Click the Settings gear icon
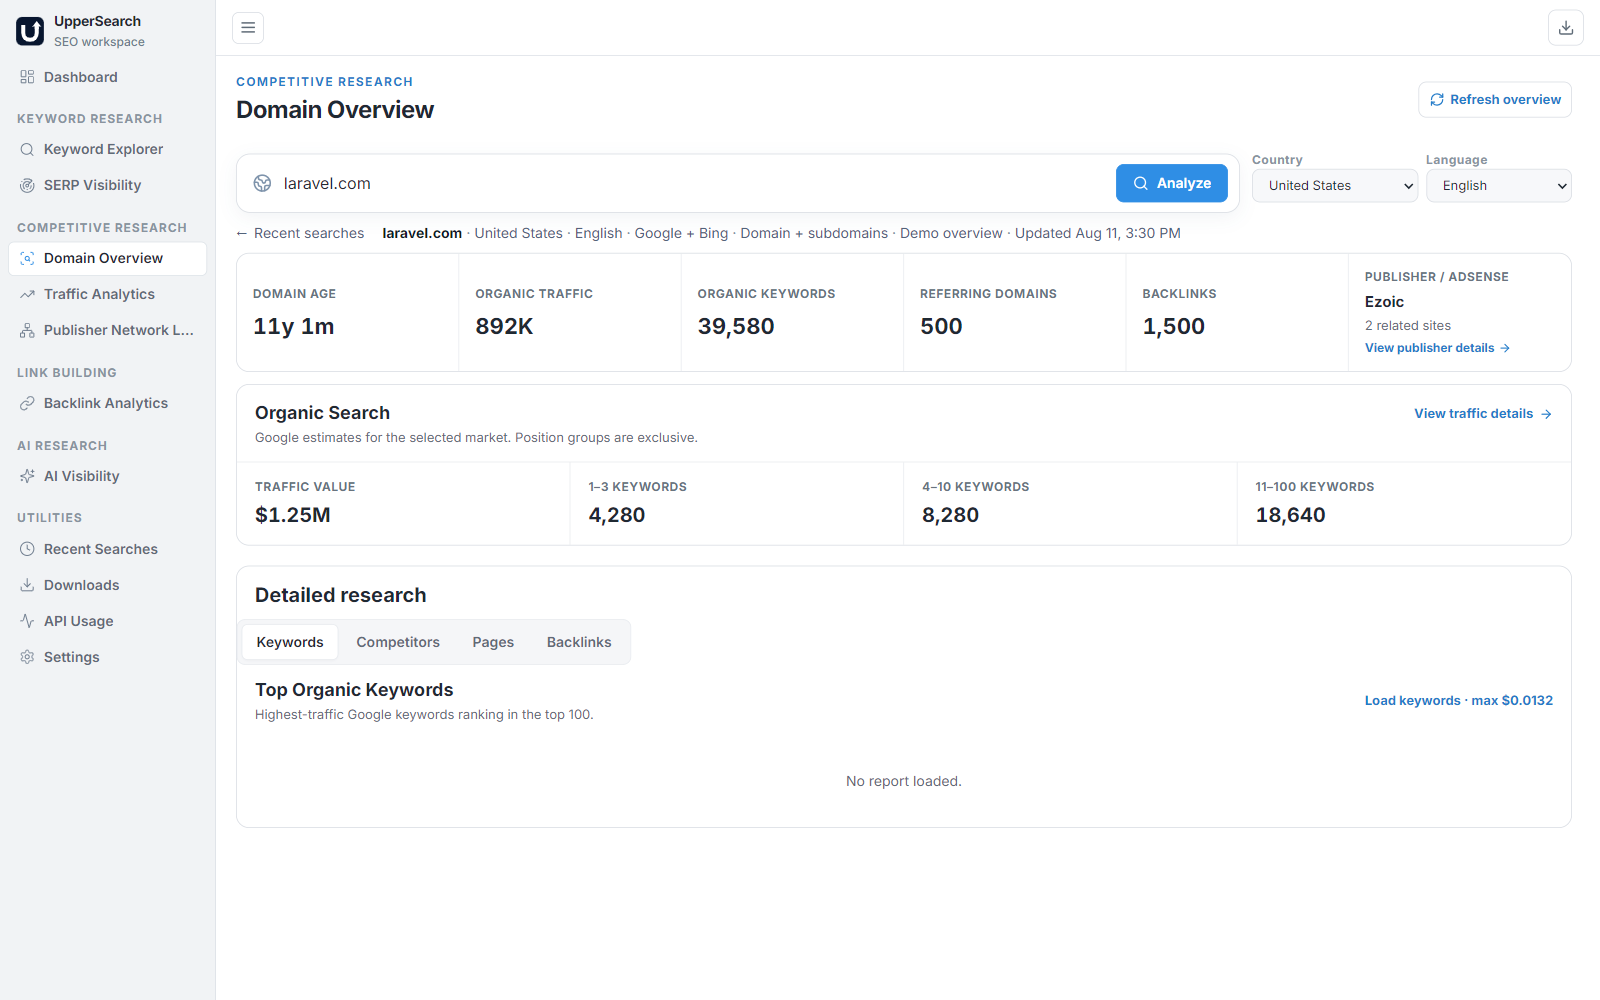Viewport: 1600px width, 1000px height. (x=27, y=657)
